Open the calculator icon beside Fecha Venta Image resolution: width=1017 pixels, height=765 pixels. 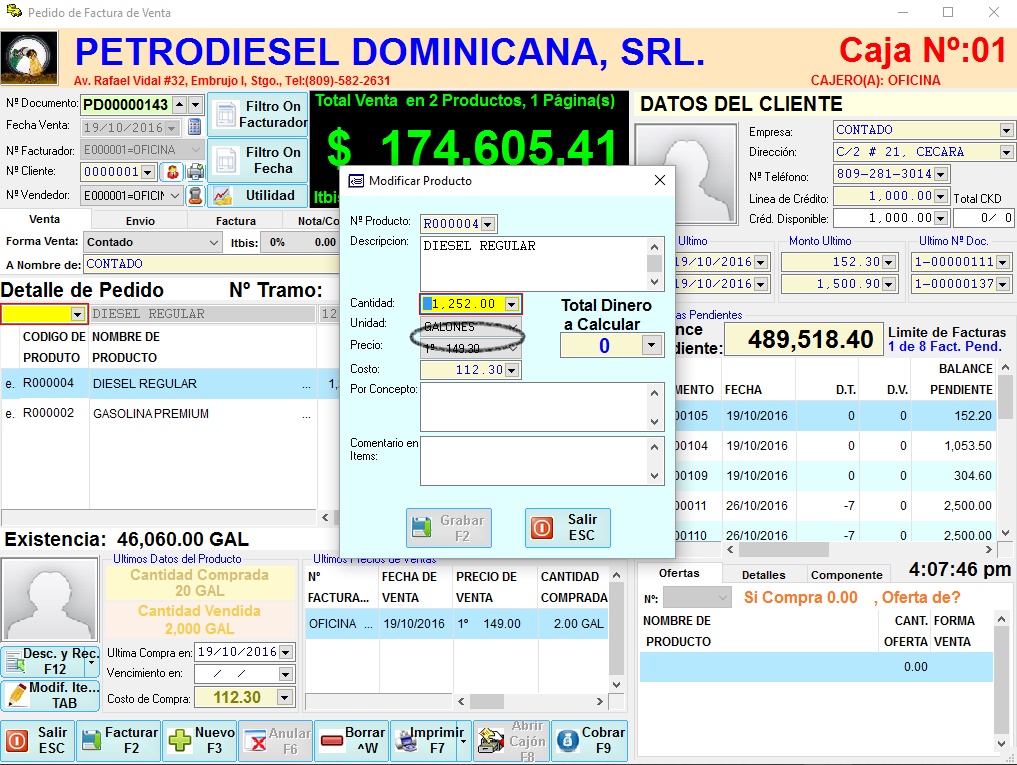click(x=195, y=127)
